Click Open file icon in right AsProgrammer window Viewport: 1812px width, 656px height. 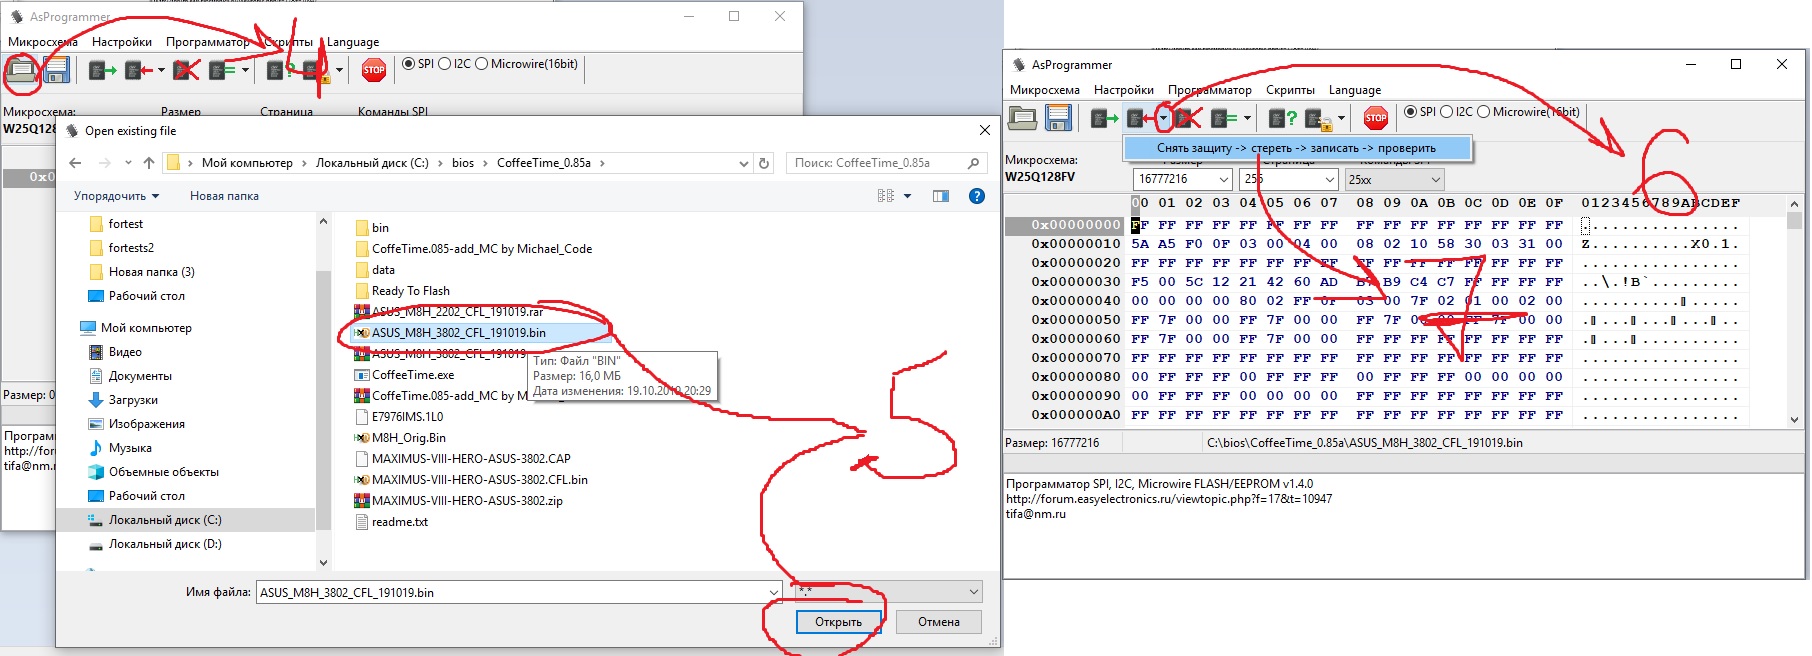[1022, 118]
